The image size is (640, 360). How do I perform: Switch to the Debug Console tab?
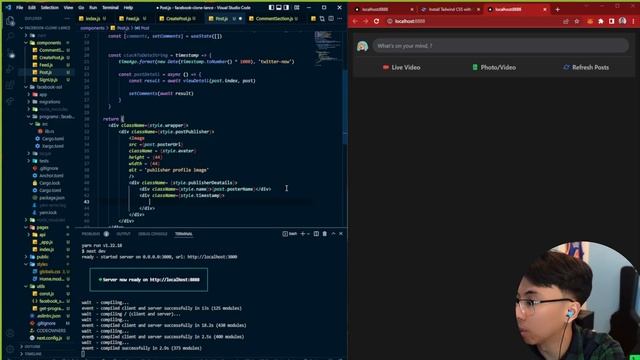[153, 234]
